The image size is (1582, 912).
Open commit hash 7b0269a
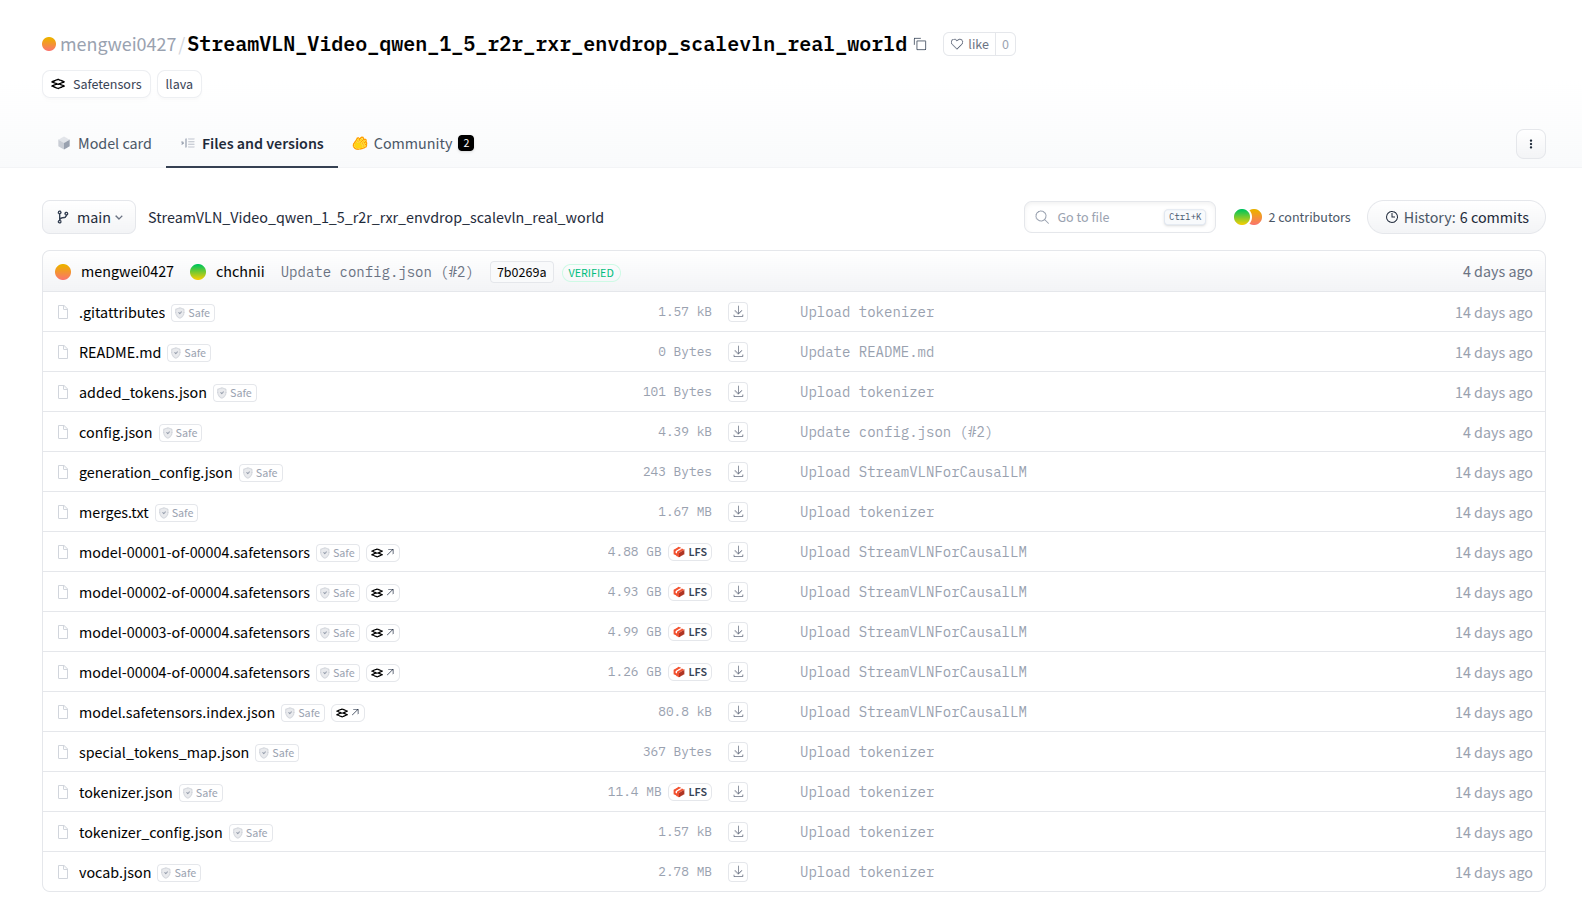522,272
